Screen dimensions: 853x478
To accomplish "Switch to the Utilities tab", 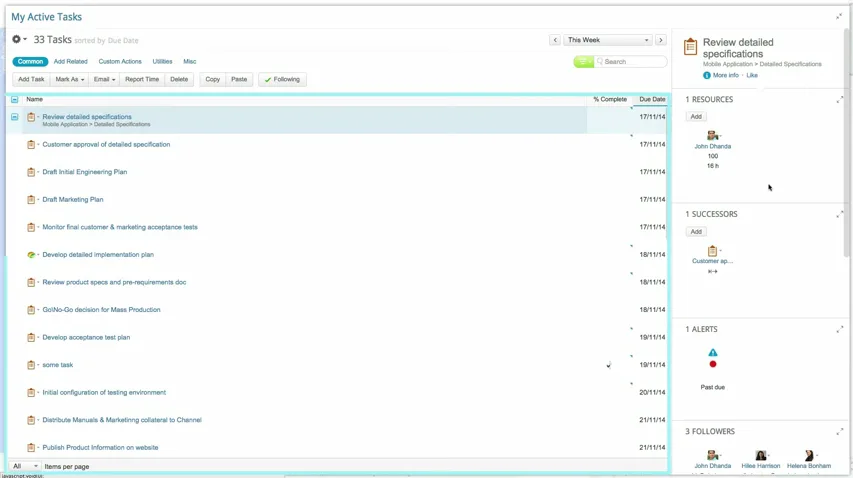I will (163, 61).
